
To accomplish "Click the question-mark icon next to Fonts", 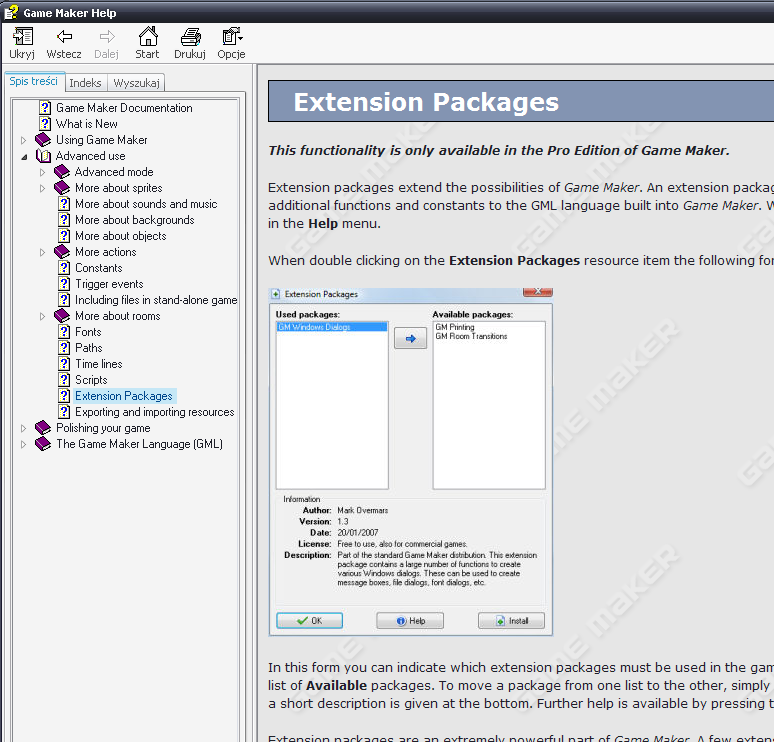I will tap(64, 332).
